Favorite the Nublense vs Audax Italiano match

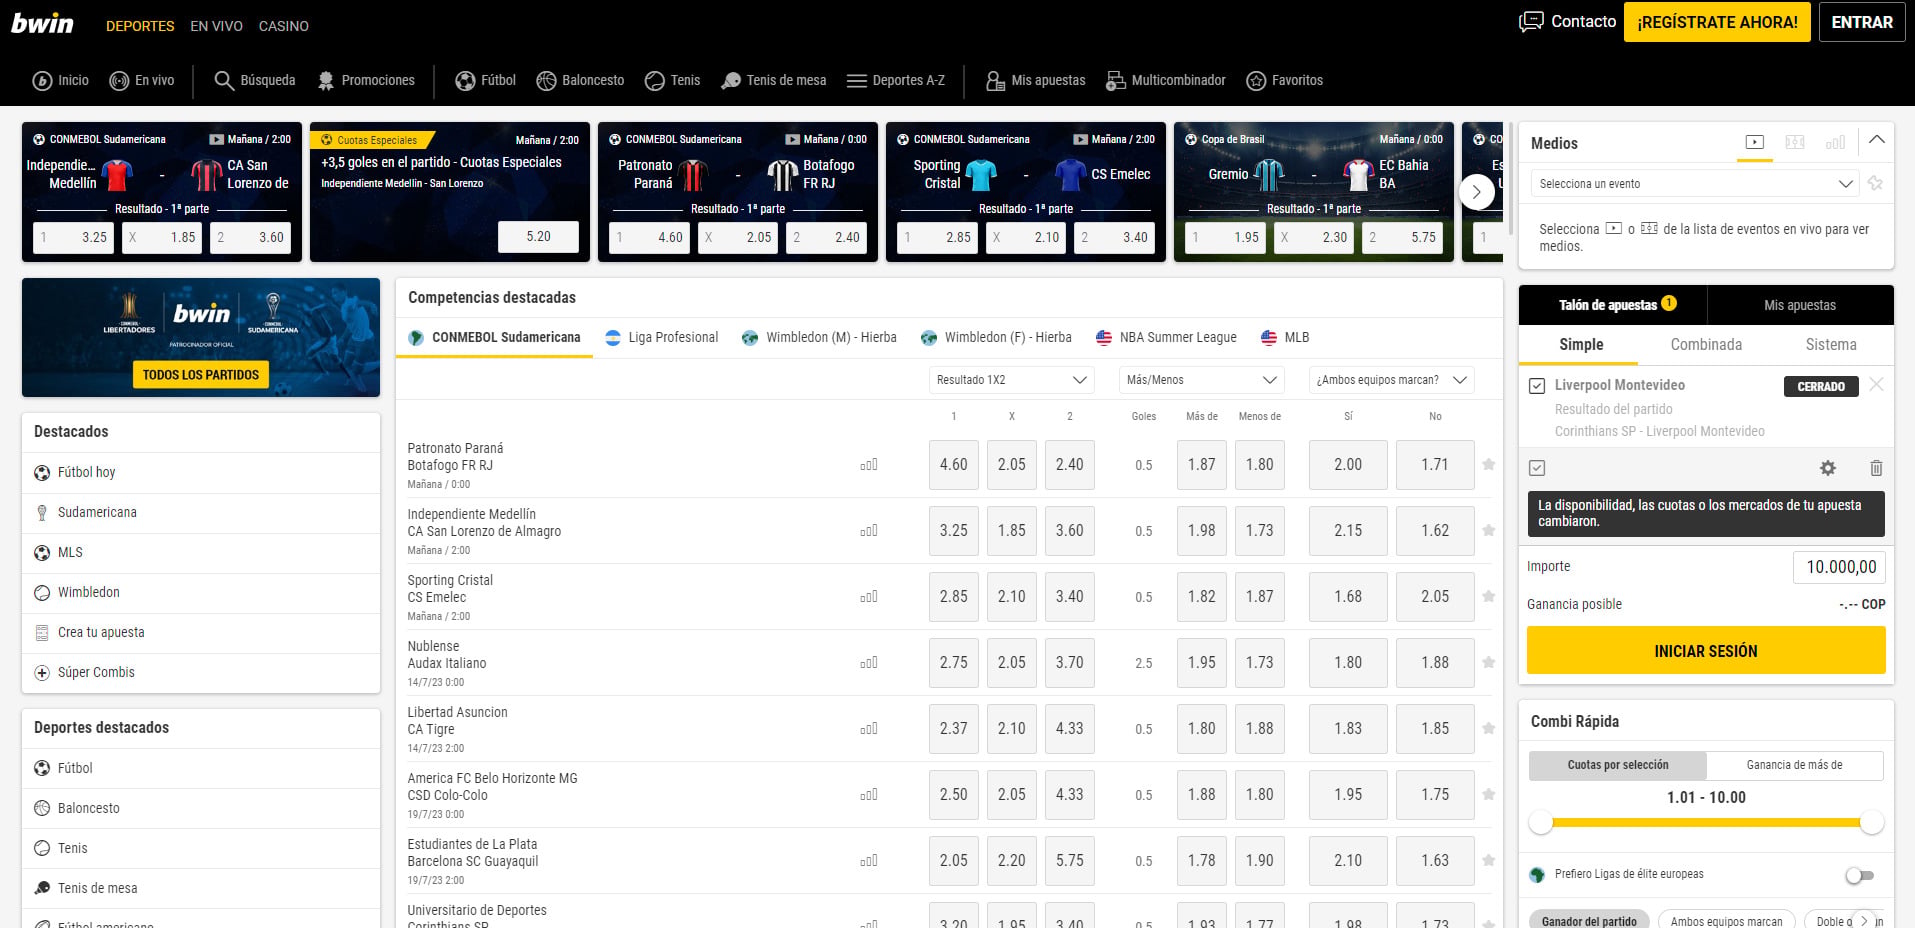coord(1489,663)
